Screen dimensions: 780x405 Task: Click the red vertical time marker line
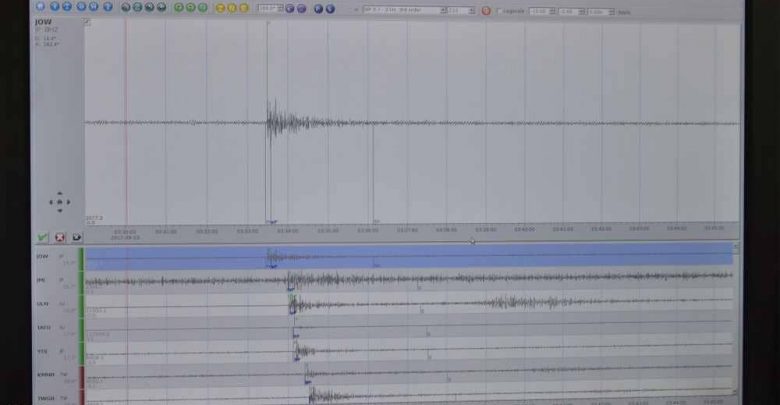(x=126, y=120)
